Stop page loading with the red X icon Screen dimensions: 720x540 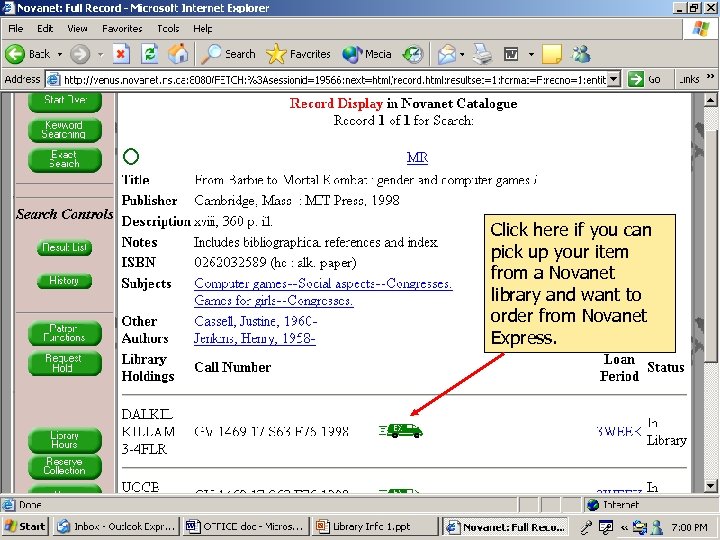click(121, 54)
